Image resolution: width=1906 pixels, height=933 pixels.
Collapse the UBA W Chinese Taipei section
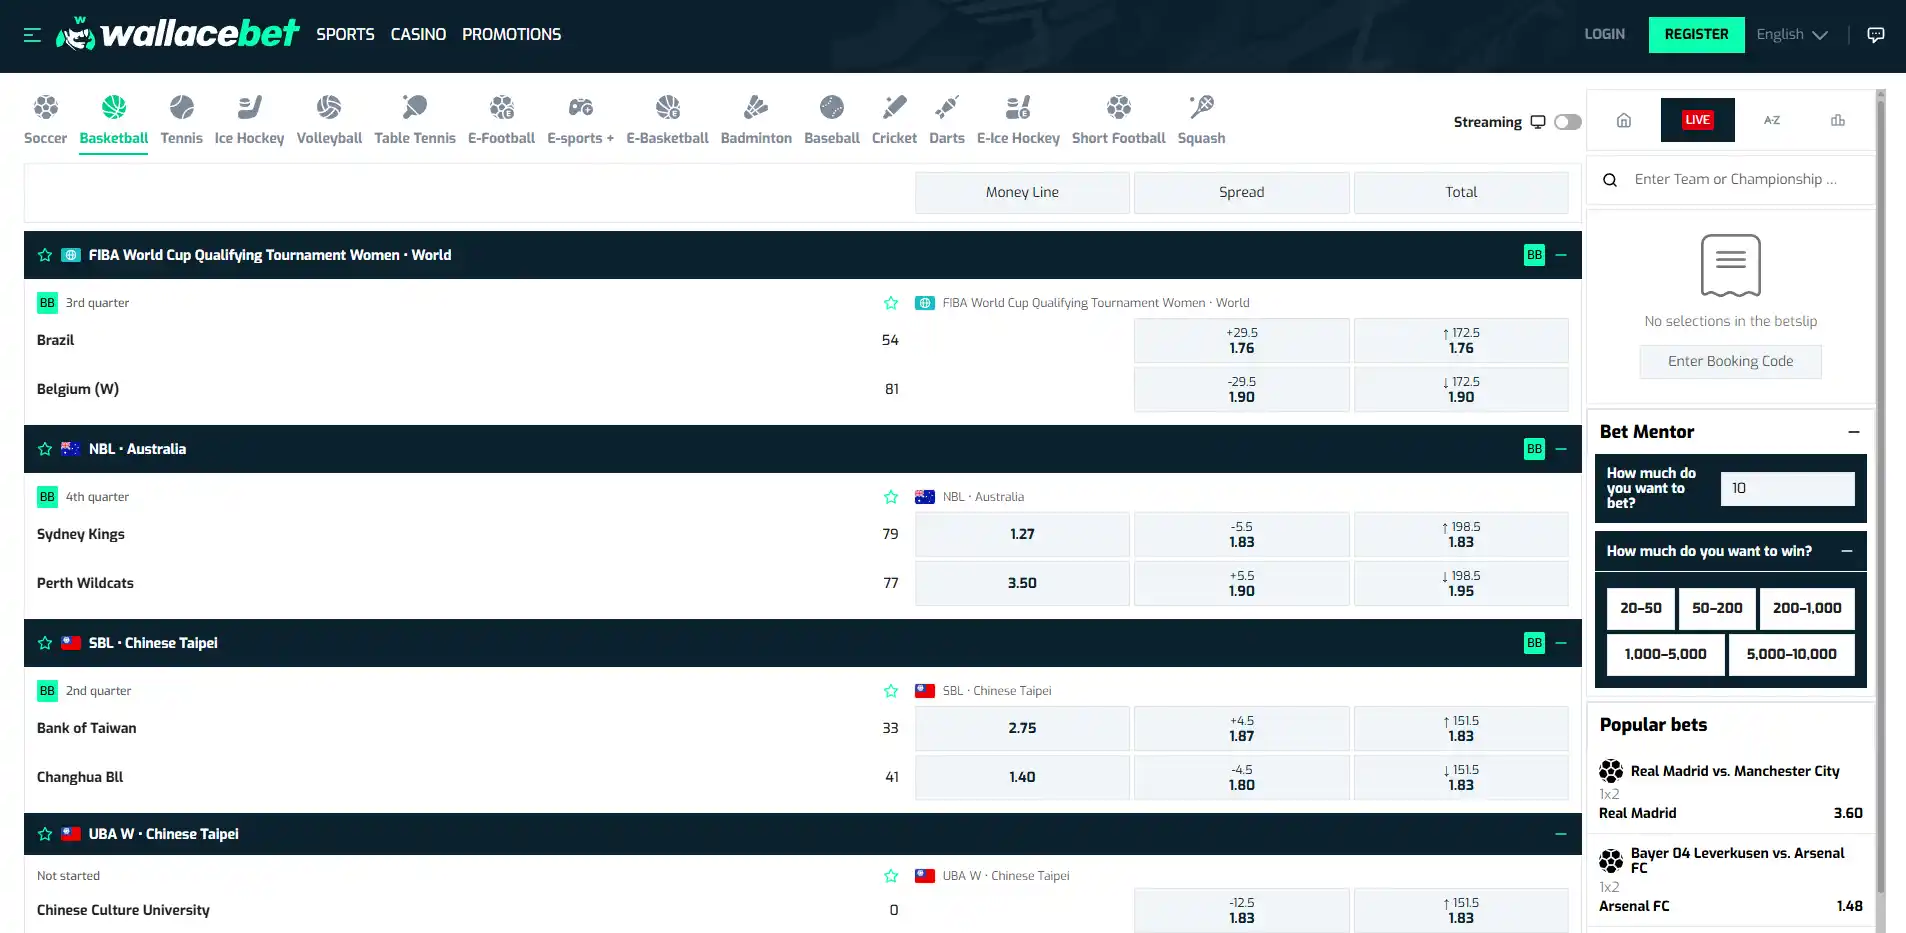[1561, 834]
